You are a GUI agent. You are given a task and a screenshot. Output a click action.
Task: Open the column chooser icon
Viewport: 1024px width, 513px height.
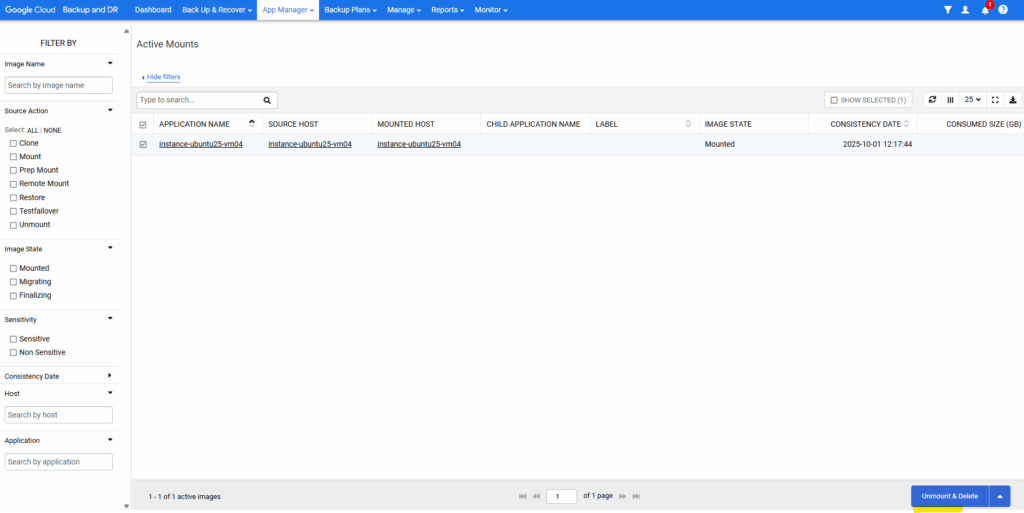[x=950, y=100]
